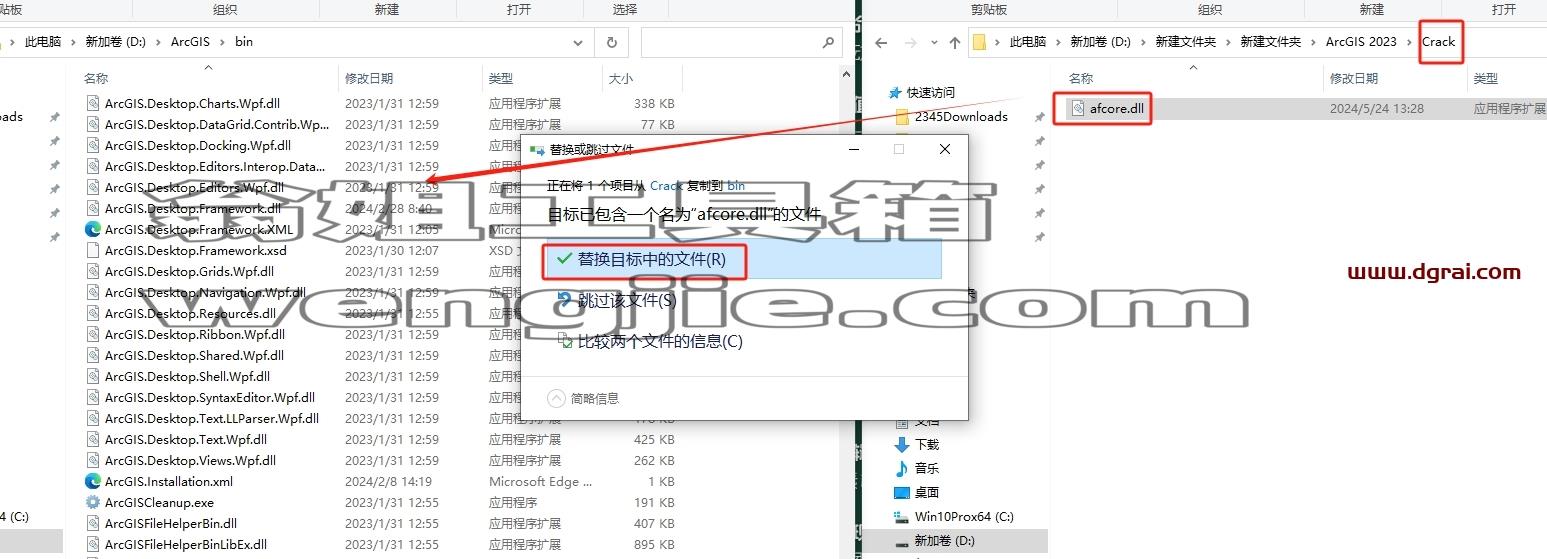Viewport: 1547px width, 559px height.
Task: Open Win10Prox64 (C:) in right navigation pane
Action: (x=964, y=517)
